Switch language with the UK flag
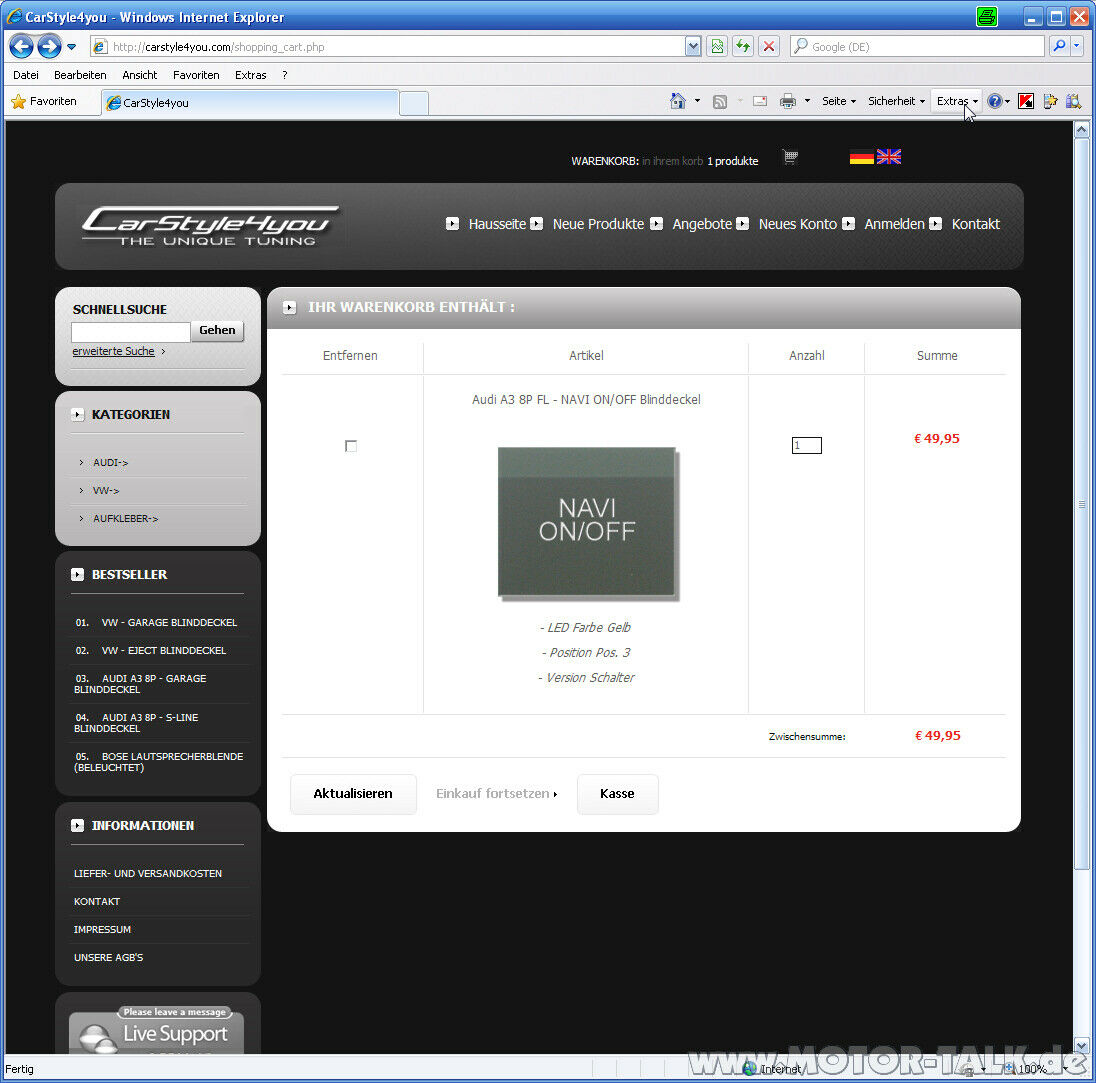The width and height of the screenshot is (1096, 1083). [x=888, y=157]
